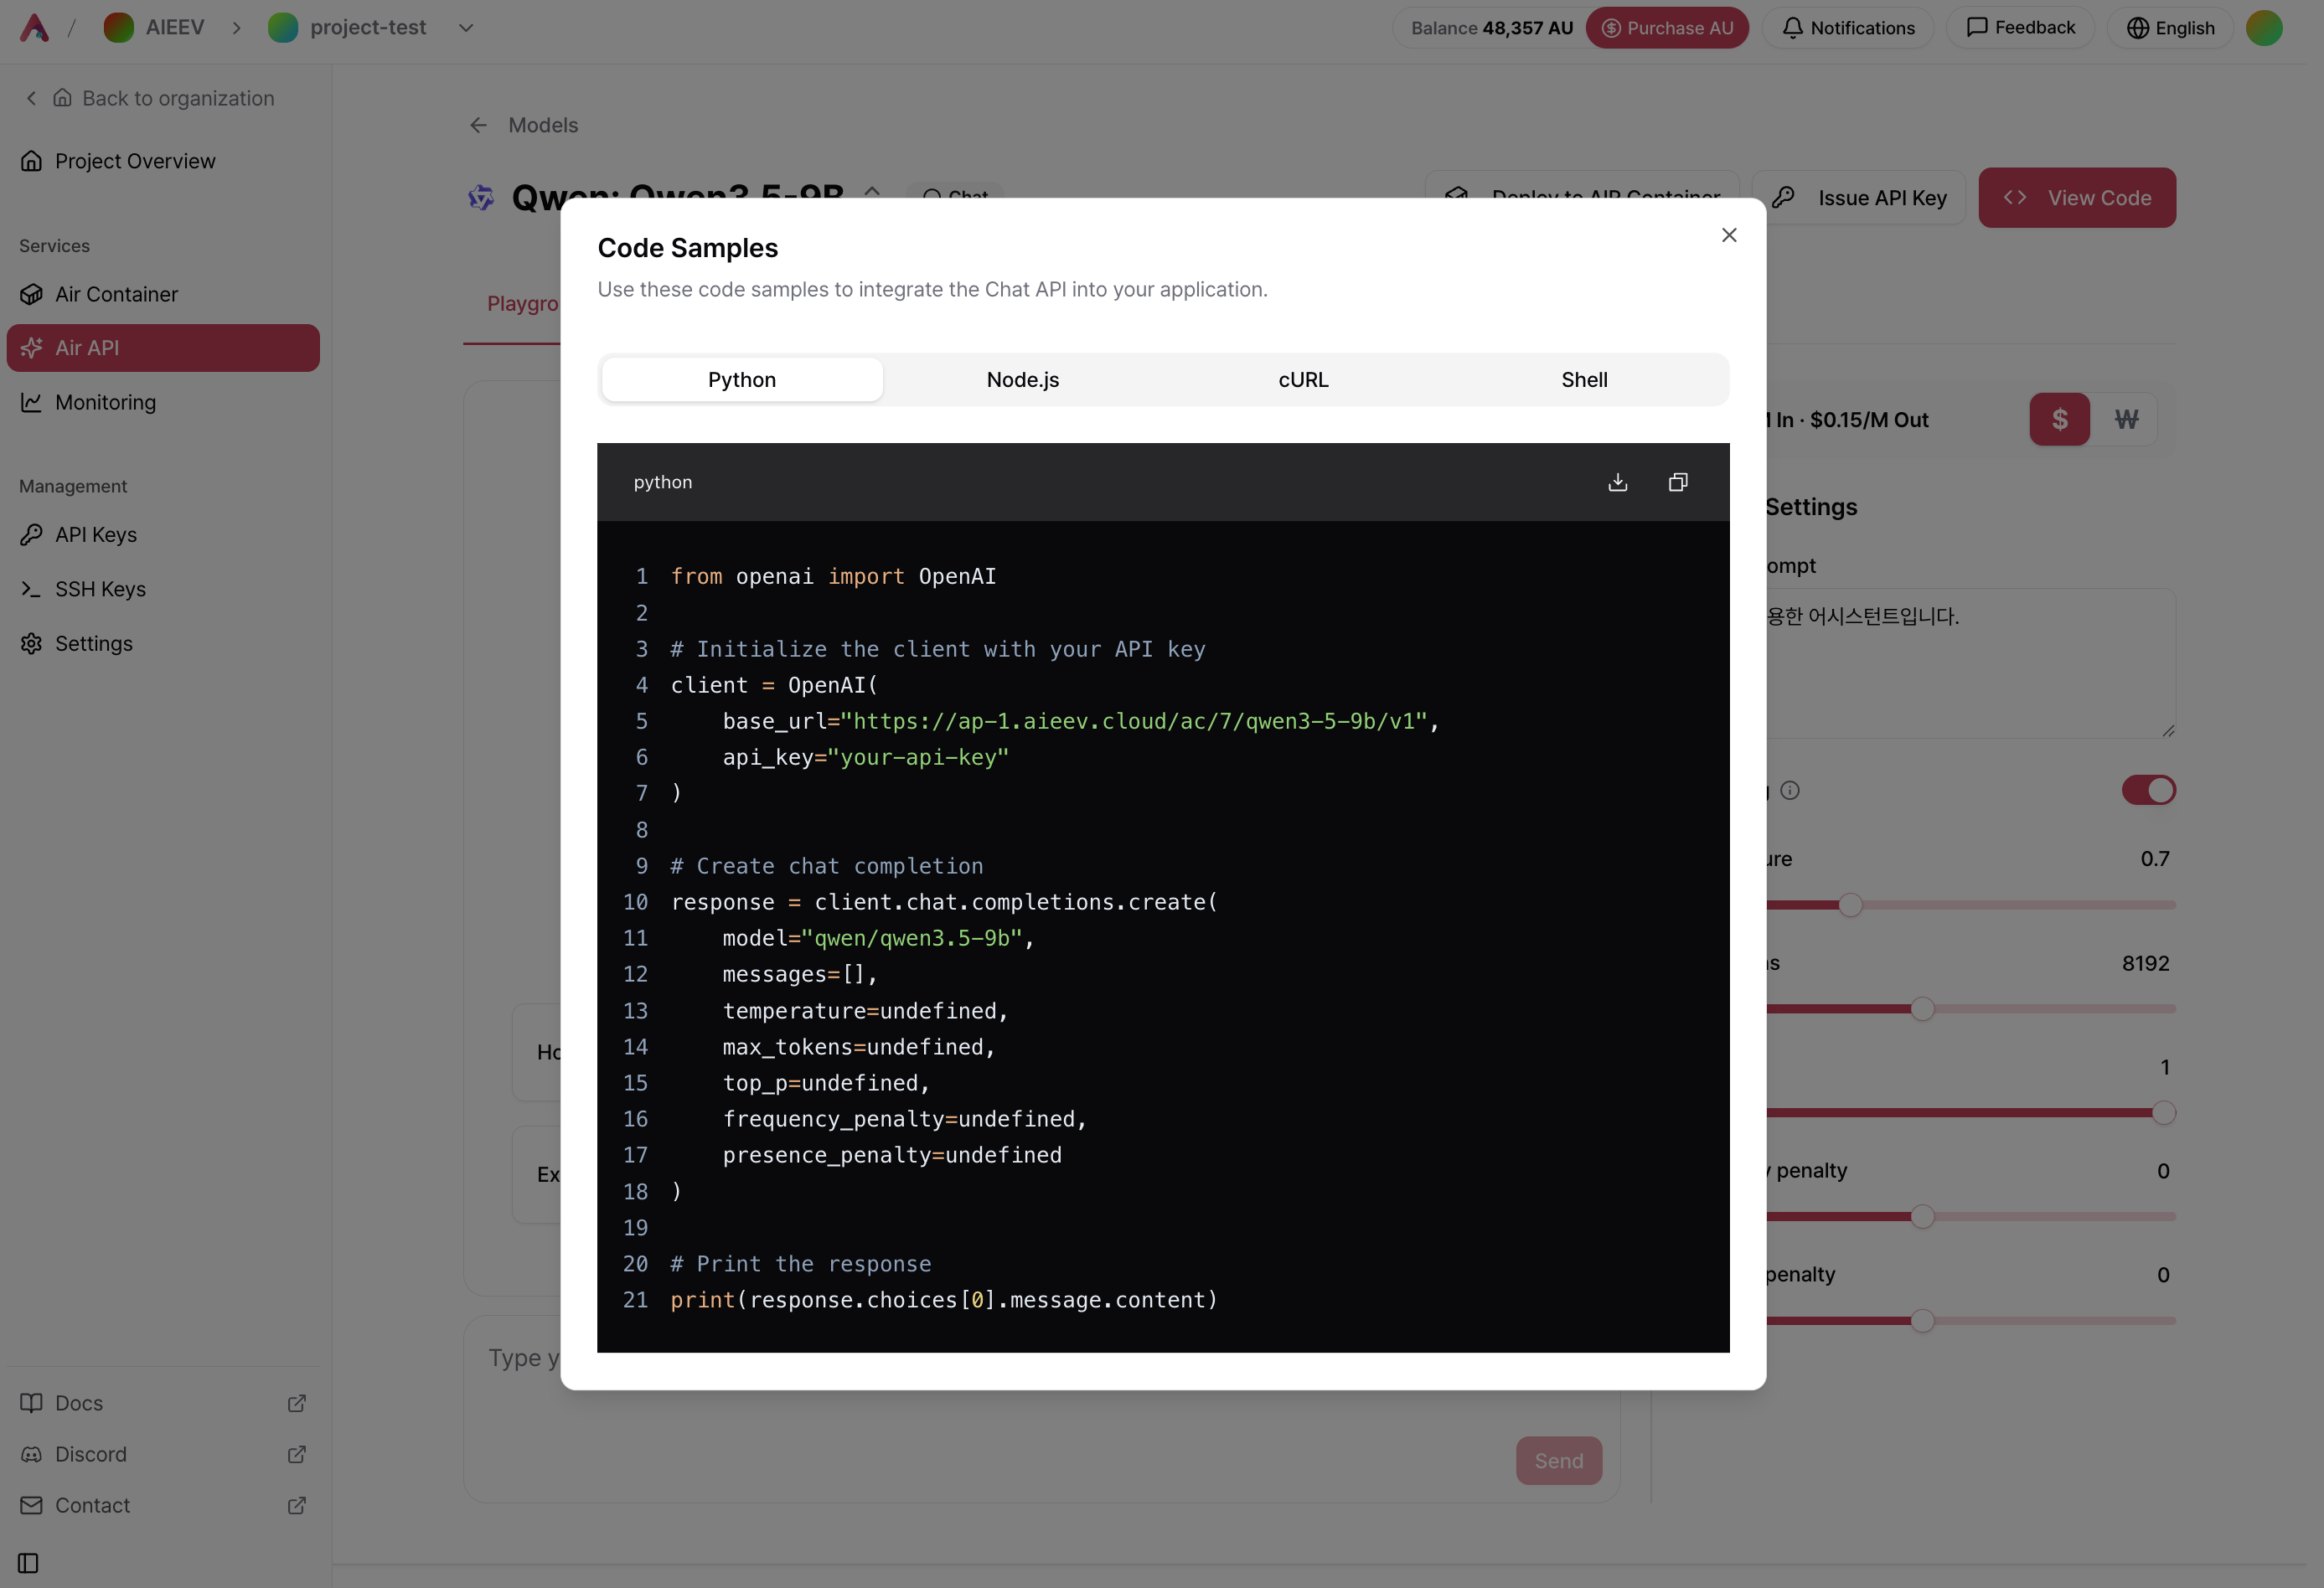The image size is (2324, 1588).
Task: Open the user avatar menu
Action: coord(2264,28)
